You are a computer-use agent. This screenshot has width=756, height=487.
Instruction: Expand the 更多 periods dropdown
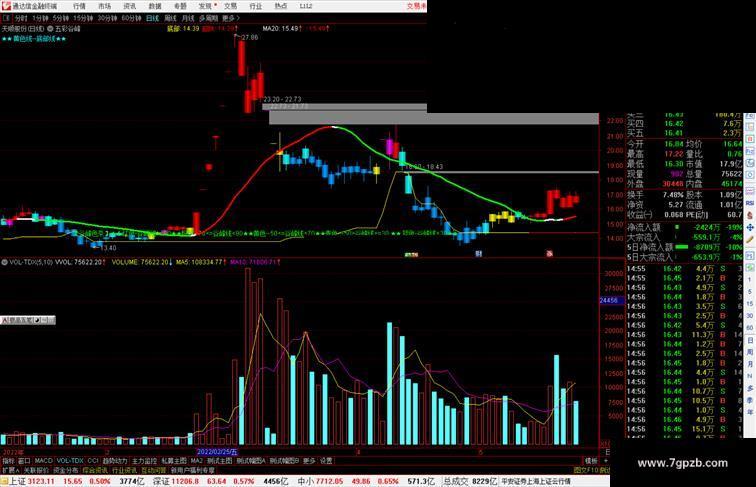pyautogui.click(x=230, y=18)
